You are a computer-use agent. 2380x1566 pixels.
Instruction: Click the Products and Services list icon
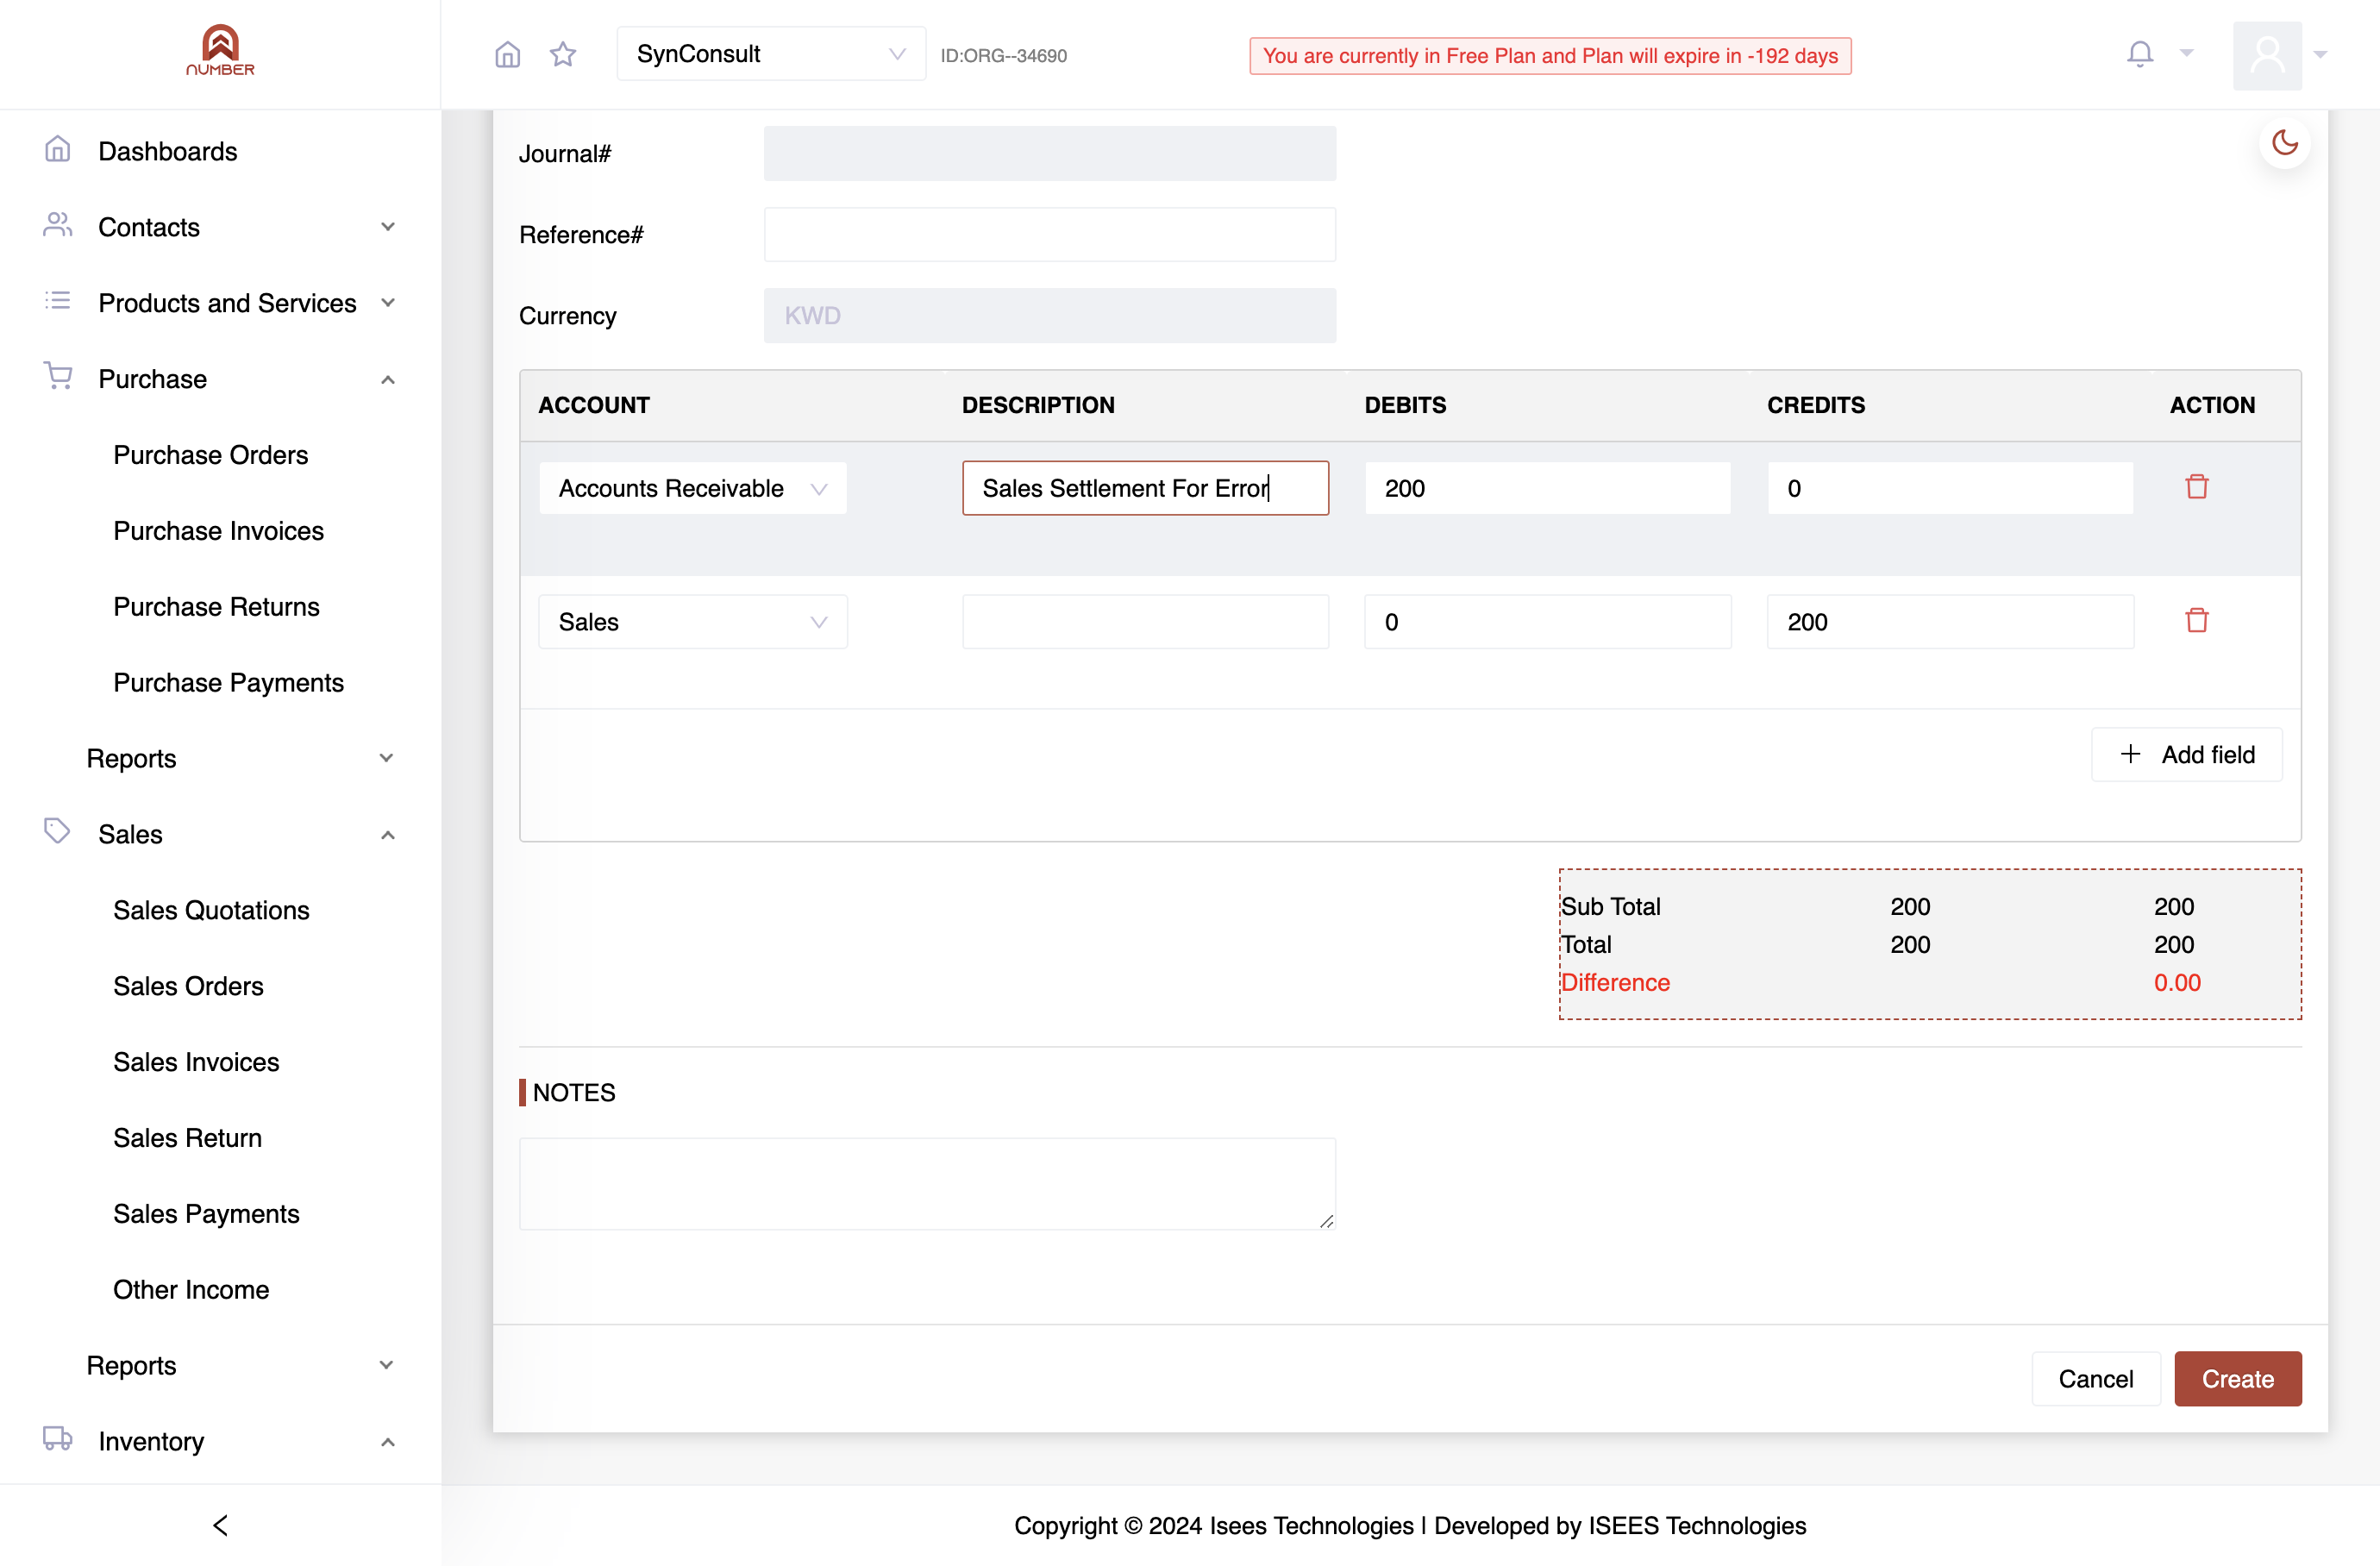tap(58, 301)
